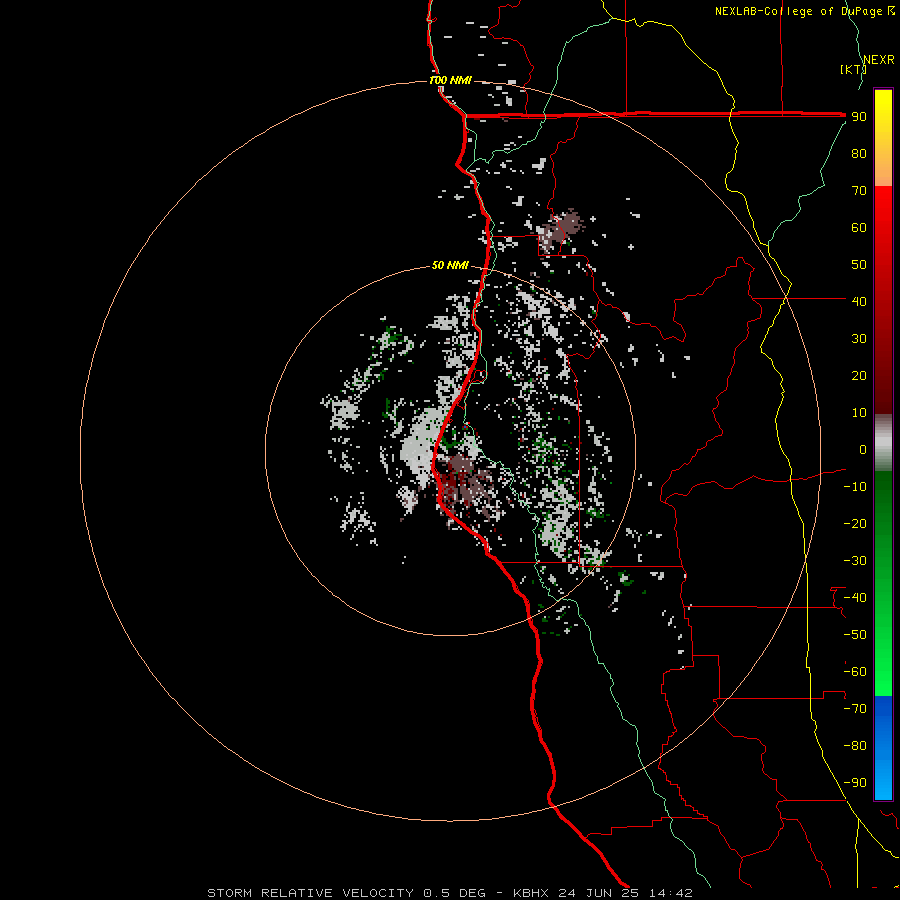The image size is (900, 900).
Task: Click the -70 value on velocity scale
Action: 855,709
